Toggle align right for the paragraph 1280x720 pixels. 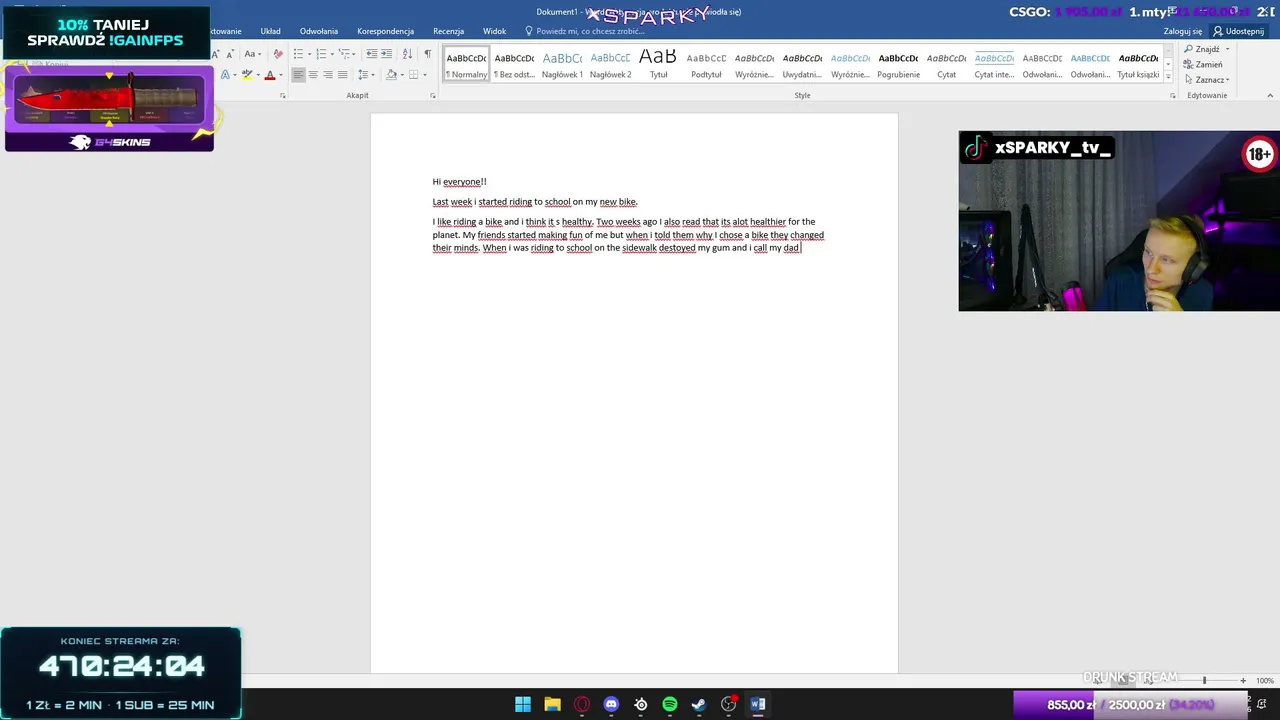click(x=328, y=75)
